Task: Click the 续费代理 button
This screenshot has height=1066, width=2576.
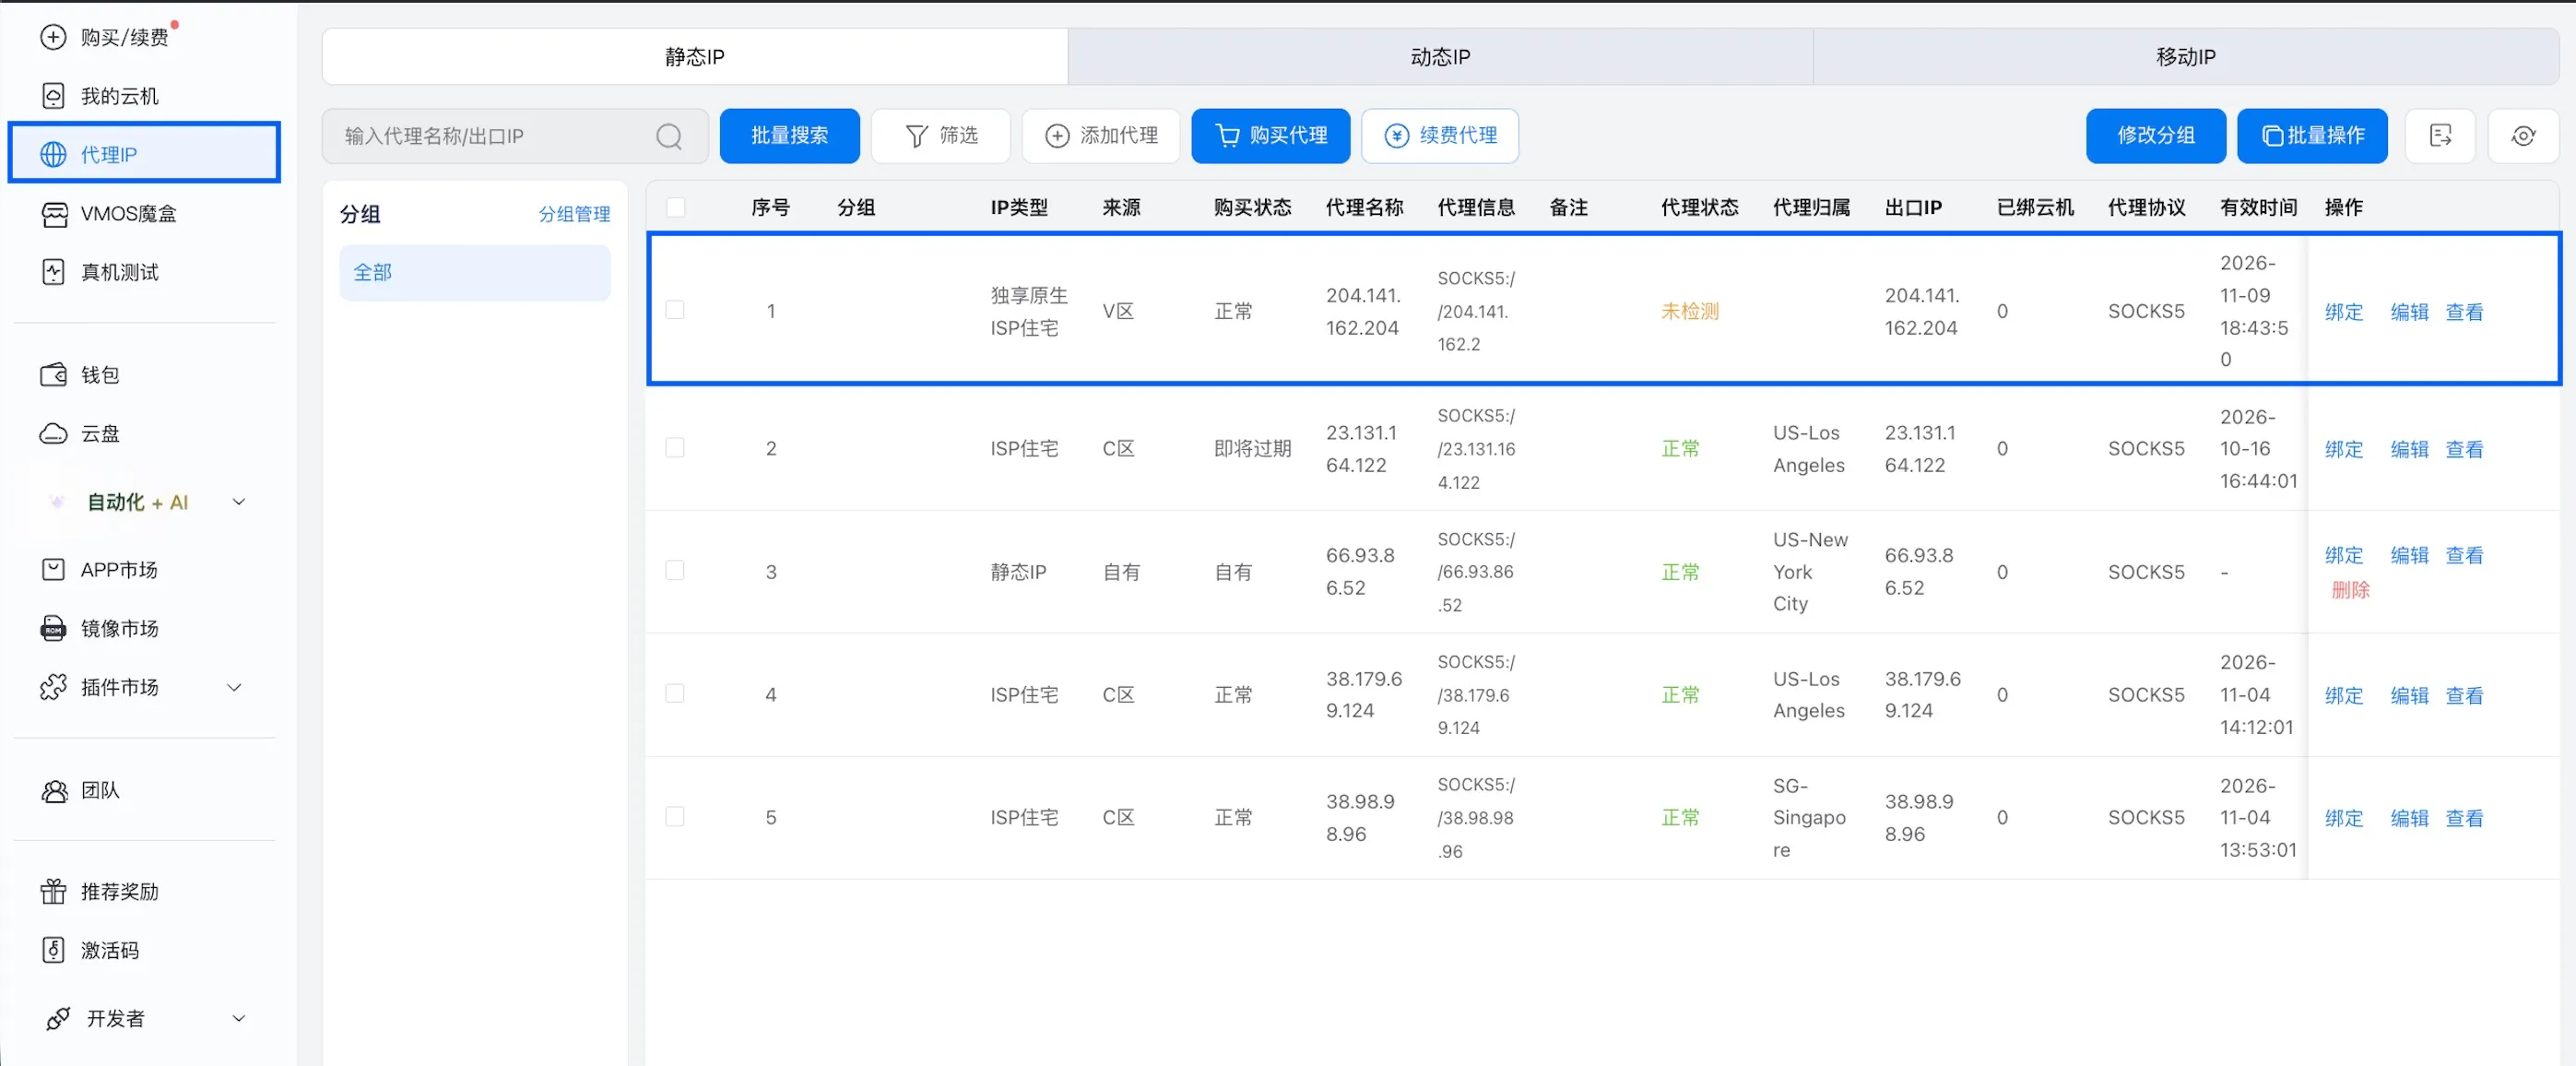Action: 1440,136
